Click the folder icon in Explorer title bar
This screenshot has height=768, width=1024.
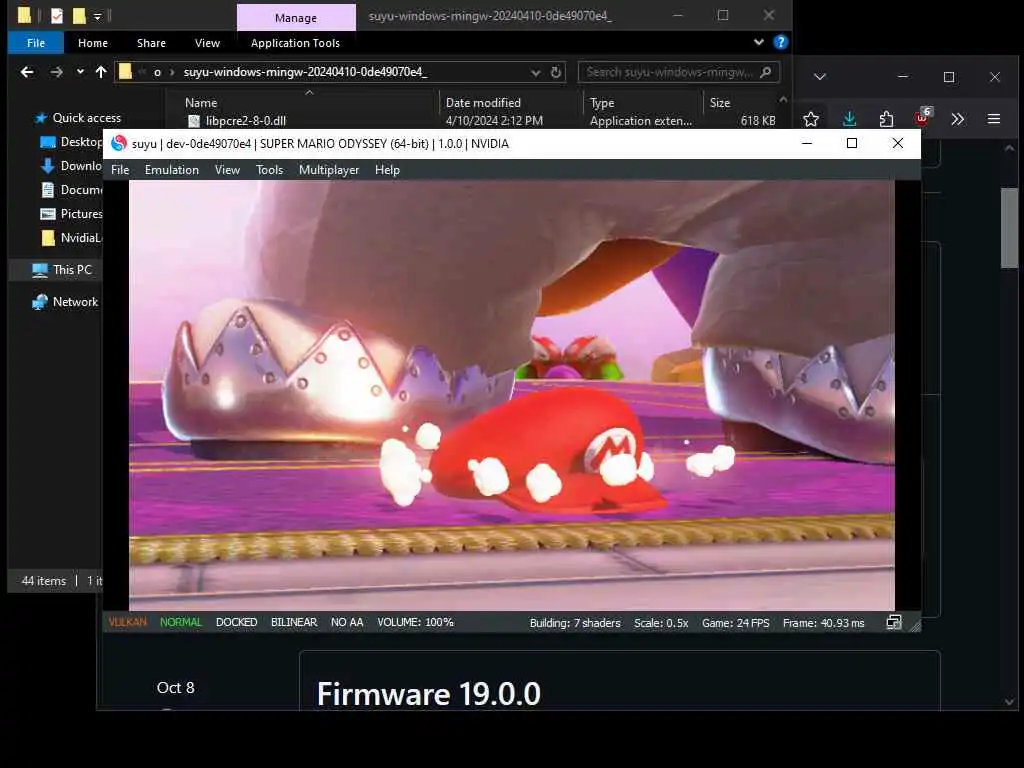(24, 15)
